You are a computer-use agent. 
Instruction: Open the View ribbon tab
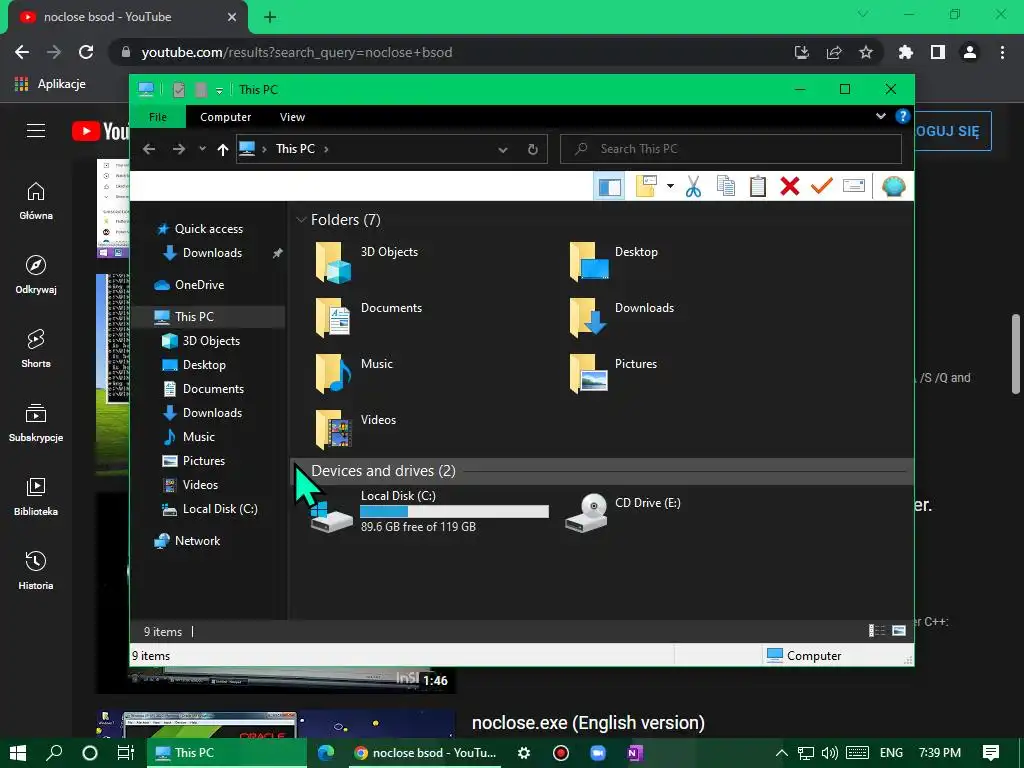coord(292,117)
